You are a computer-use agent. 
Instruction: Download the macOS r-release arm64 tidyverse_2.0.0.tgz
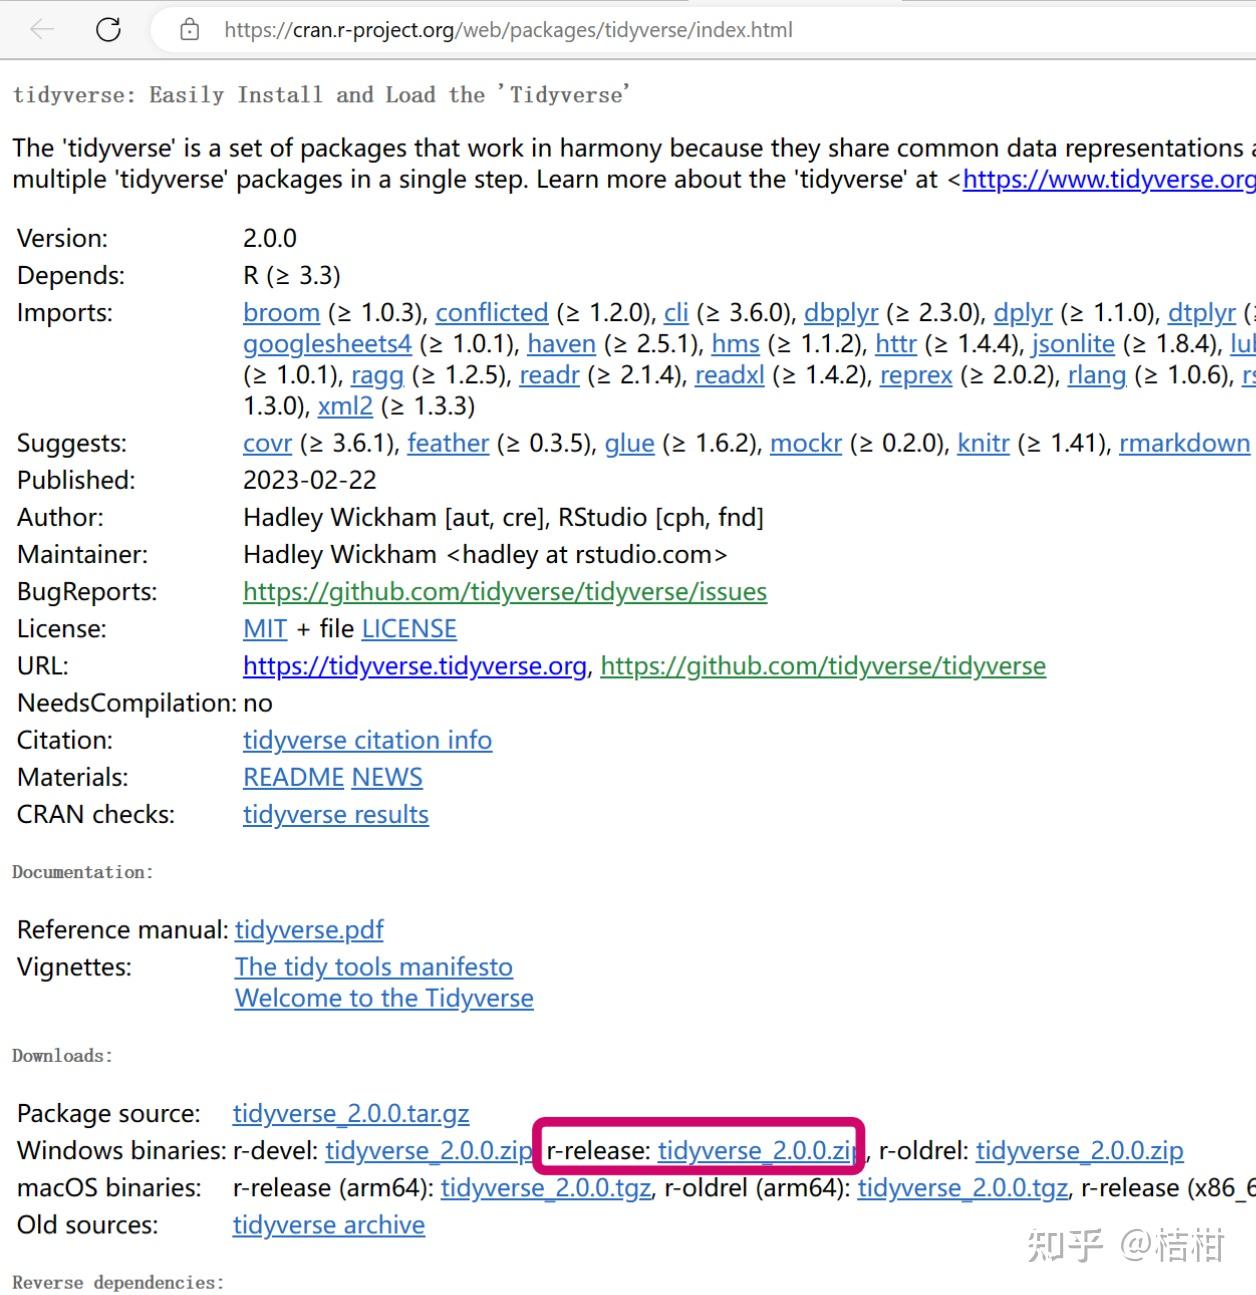[x=546, y=1188]
